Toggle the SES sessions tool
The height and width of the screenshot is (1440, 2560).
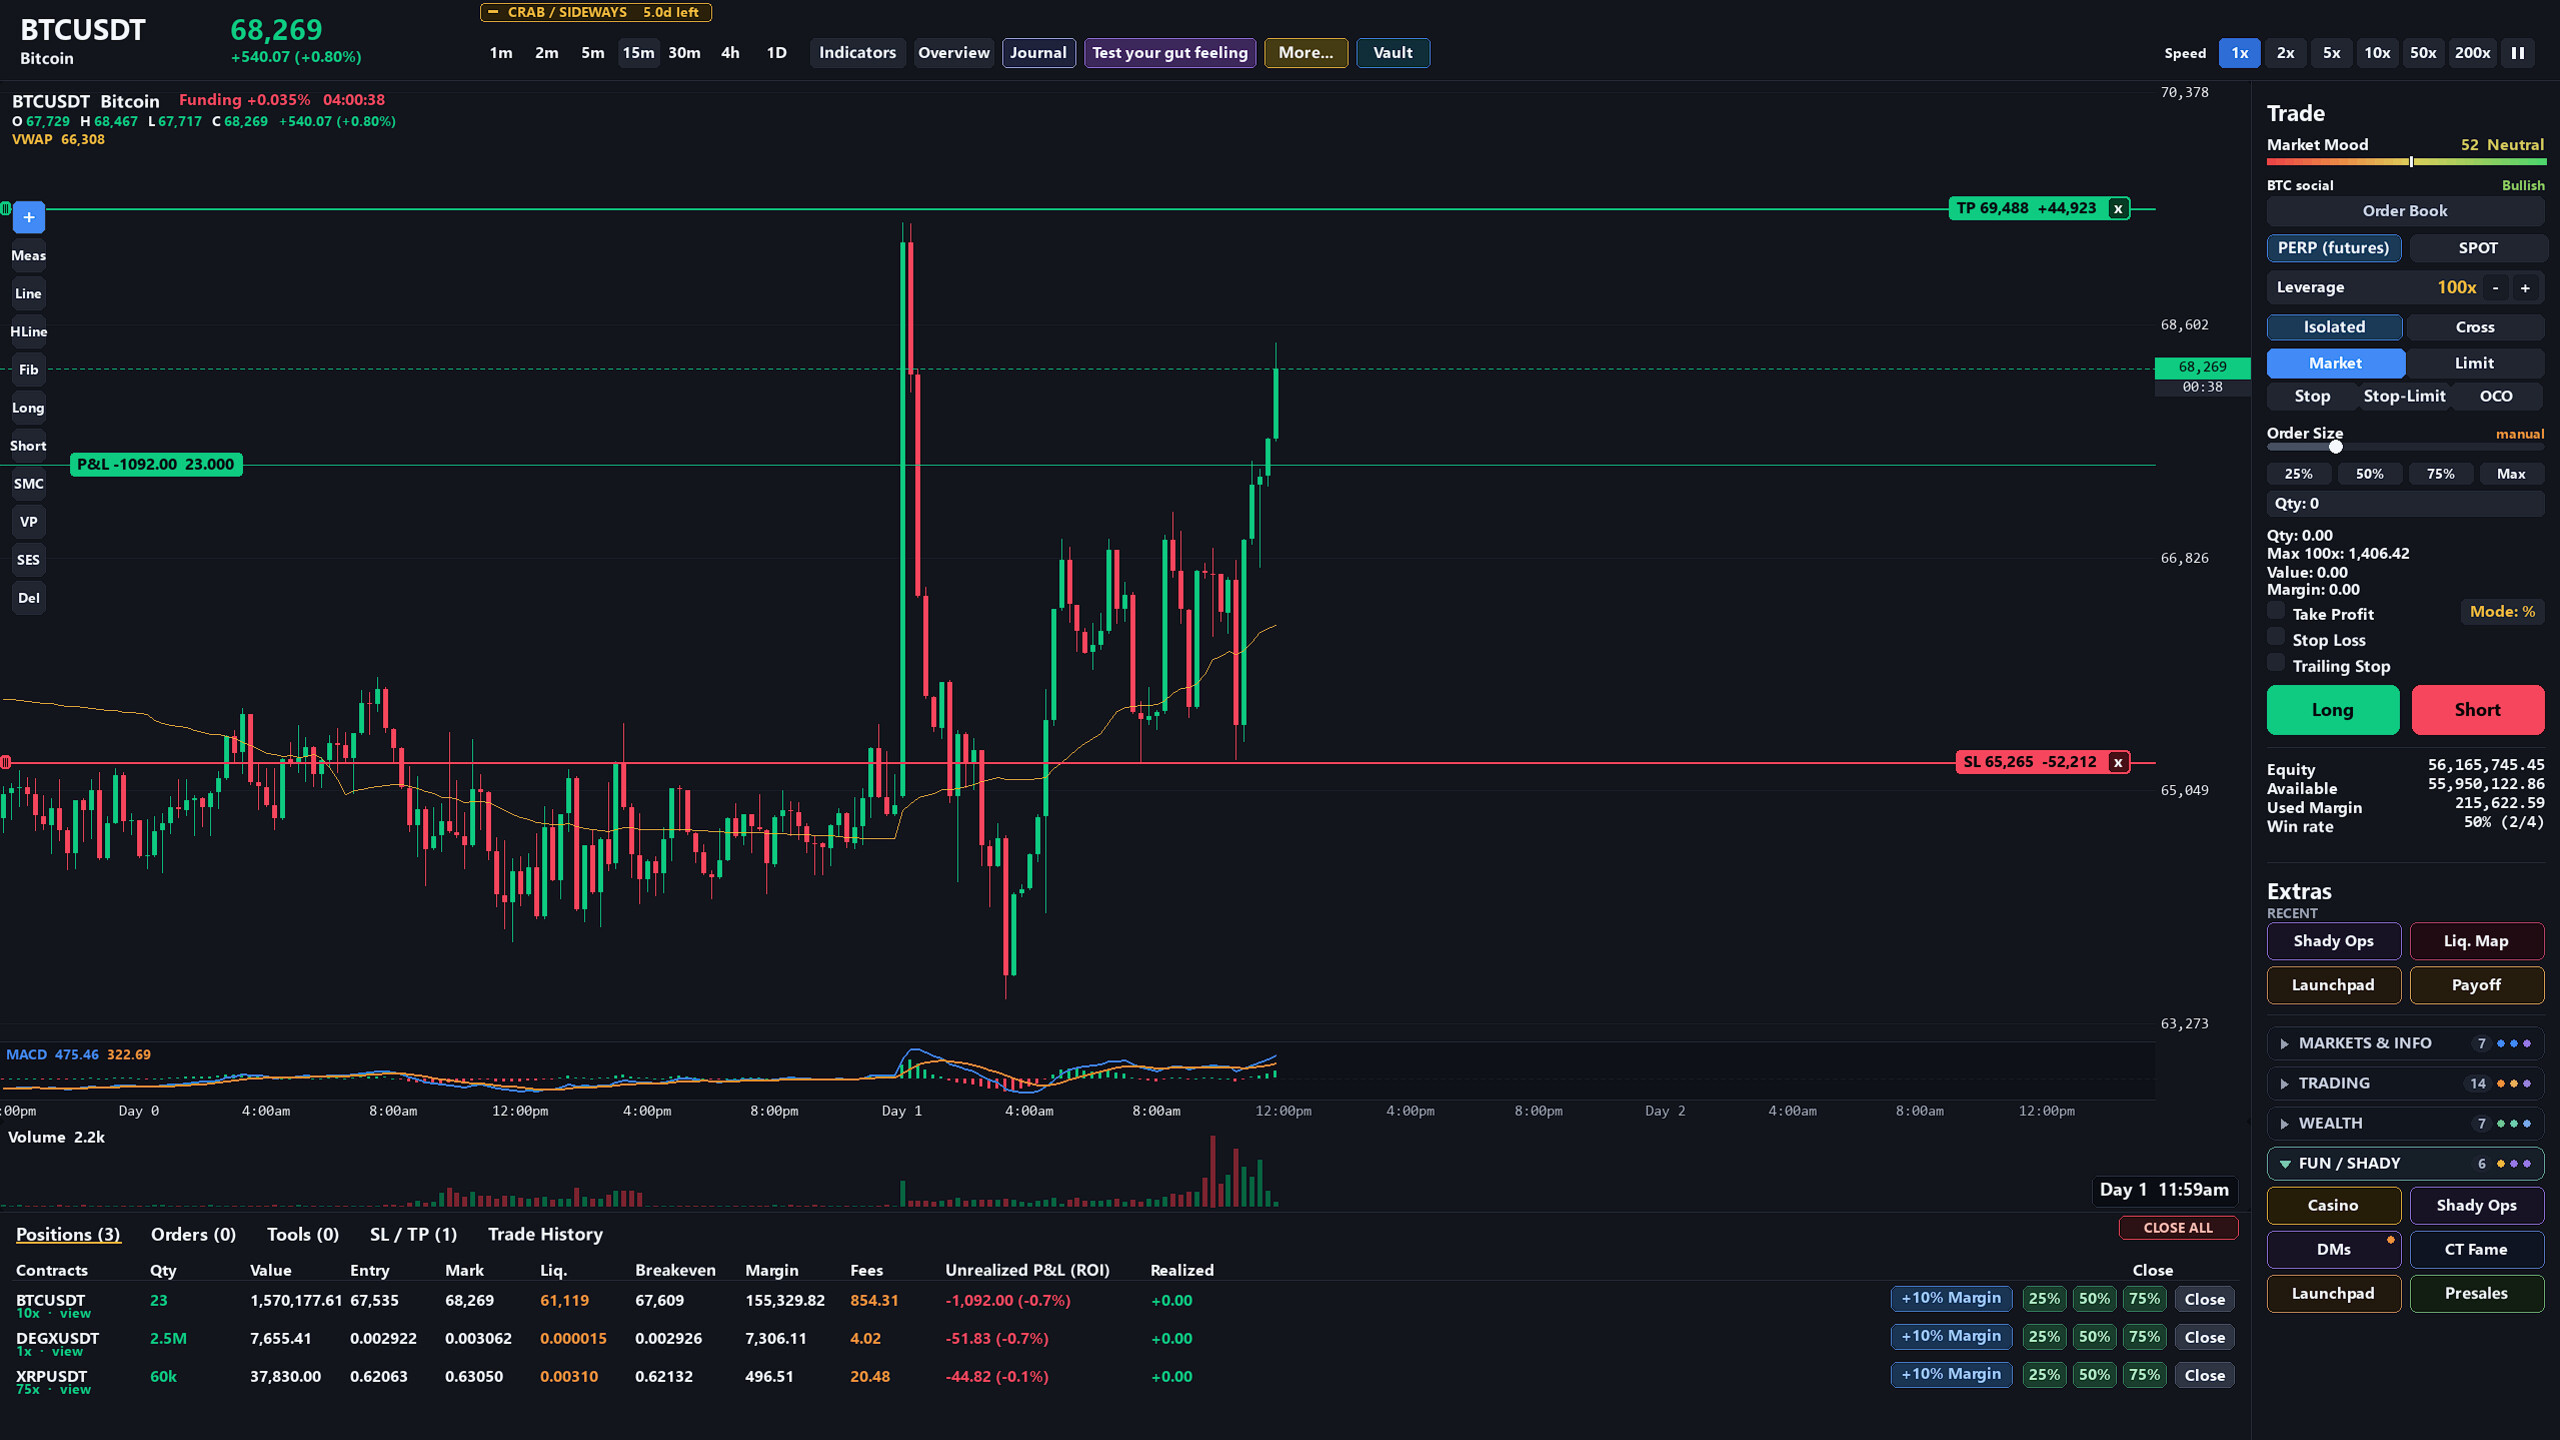click(x=28, y=559)
